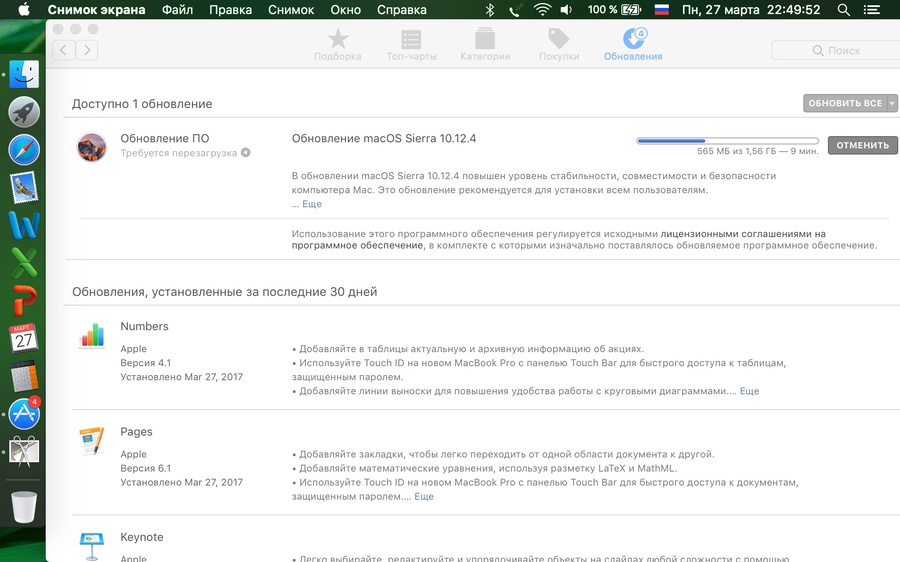This screenshot has height=562, width=900.
Task: Click the Pages app title
Action: pos(136,432)
